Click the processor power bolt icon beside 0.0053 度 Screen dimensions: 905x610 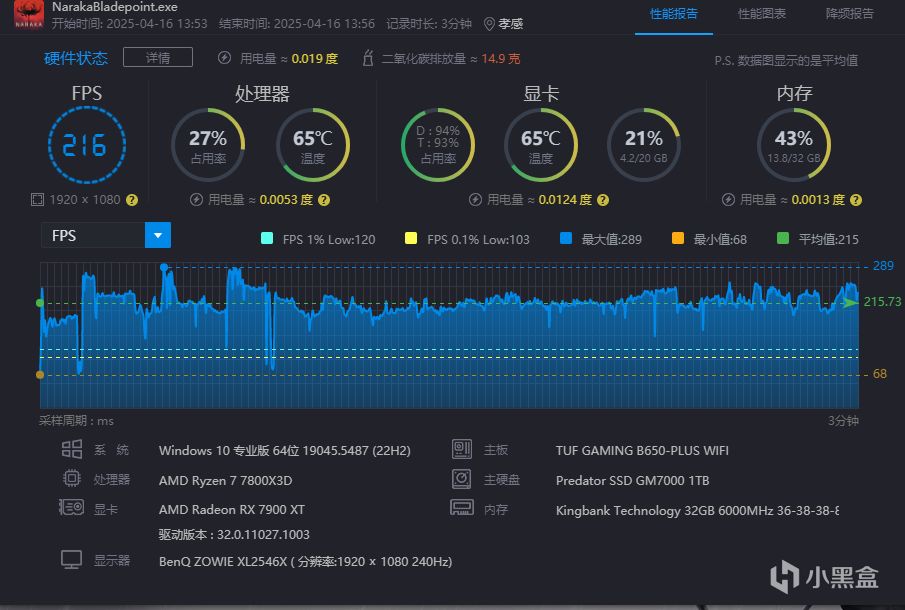click(196, 200)
